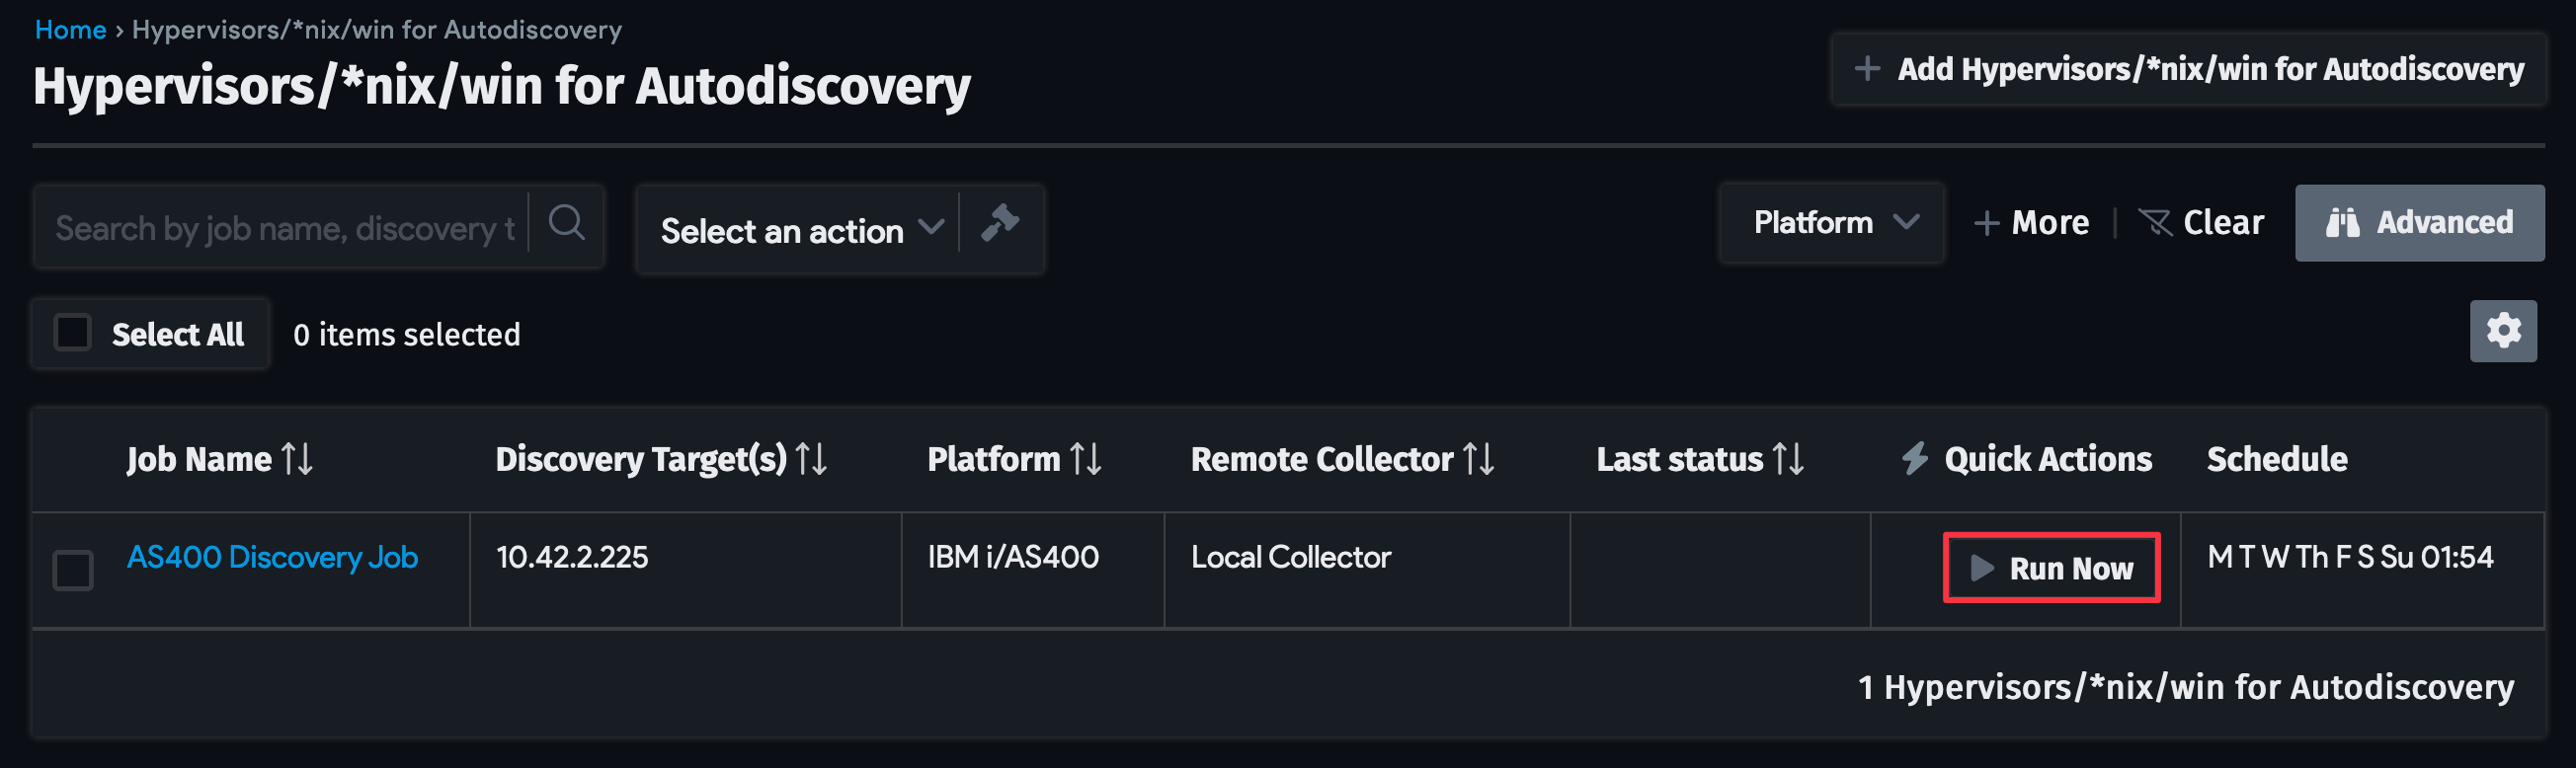Toggle the Select All checkbox
This screenshot has width=2576, height=768.
point(73,332)
